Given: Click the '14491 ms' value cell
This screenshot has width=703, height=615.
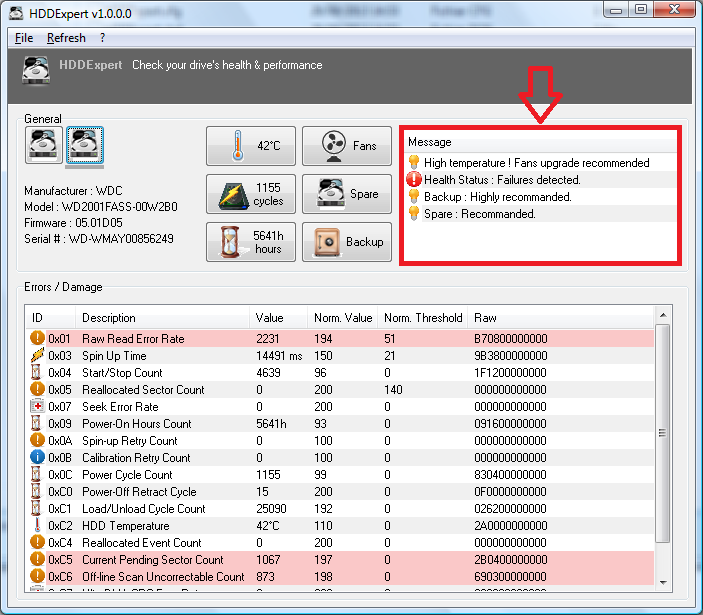Looking at the screenshot, I should coord(279,355).
